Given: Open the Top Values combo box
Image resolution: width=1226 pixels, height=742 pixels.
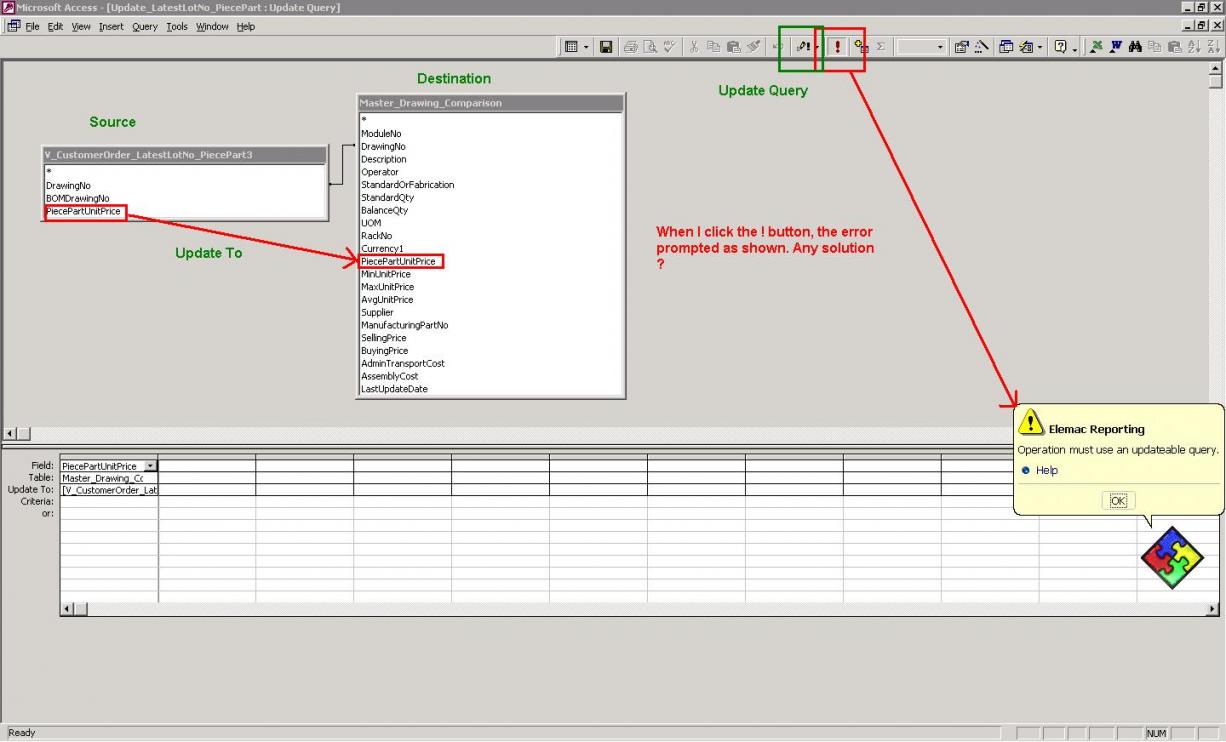Looking at the screenshot, I should [921, 47].
